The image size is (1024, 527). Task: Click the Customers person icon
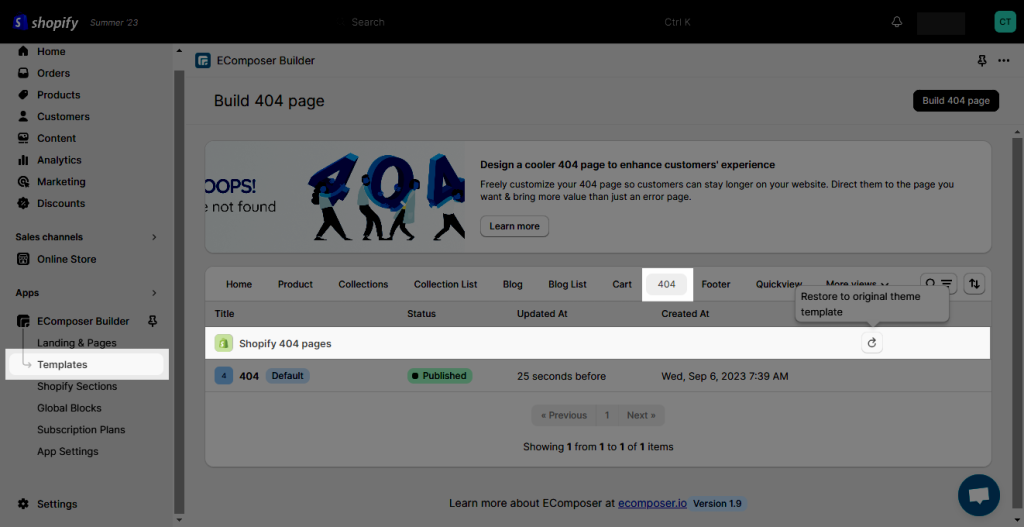click(x=24, y=116)
